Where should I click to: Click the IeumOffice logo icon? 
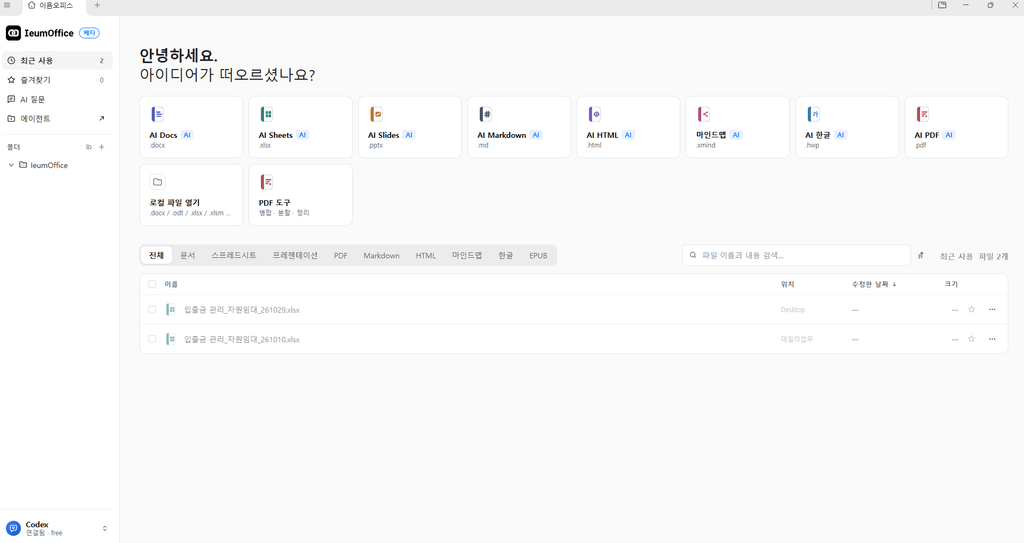13,33
